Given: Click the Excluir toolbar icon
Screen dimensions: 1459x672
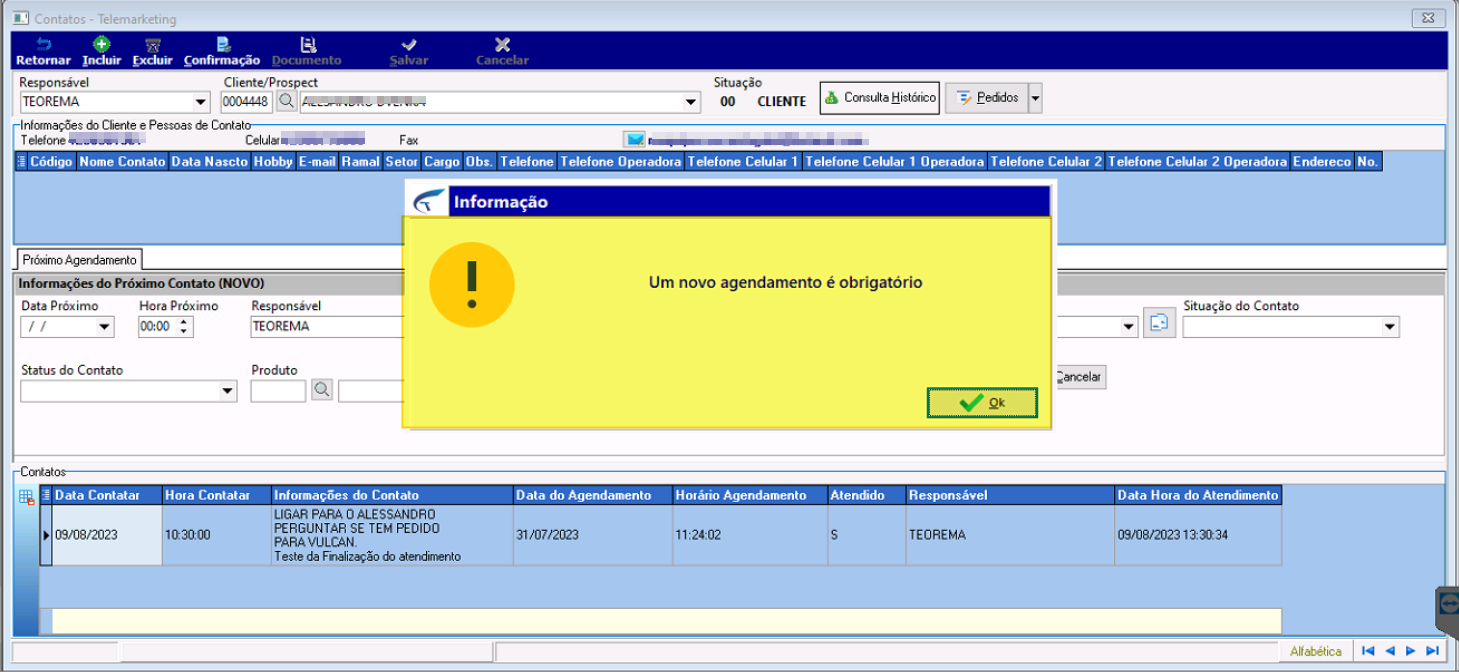Looking at the screenshot, I should (x=152, y=45).
